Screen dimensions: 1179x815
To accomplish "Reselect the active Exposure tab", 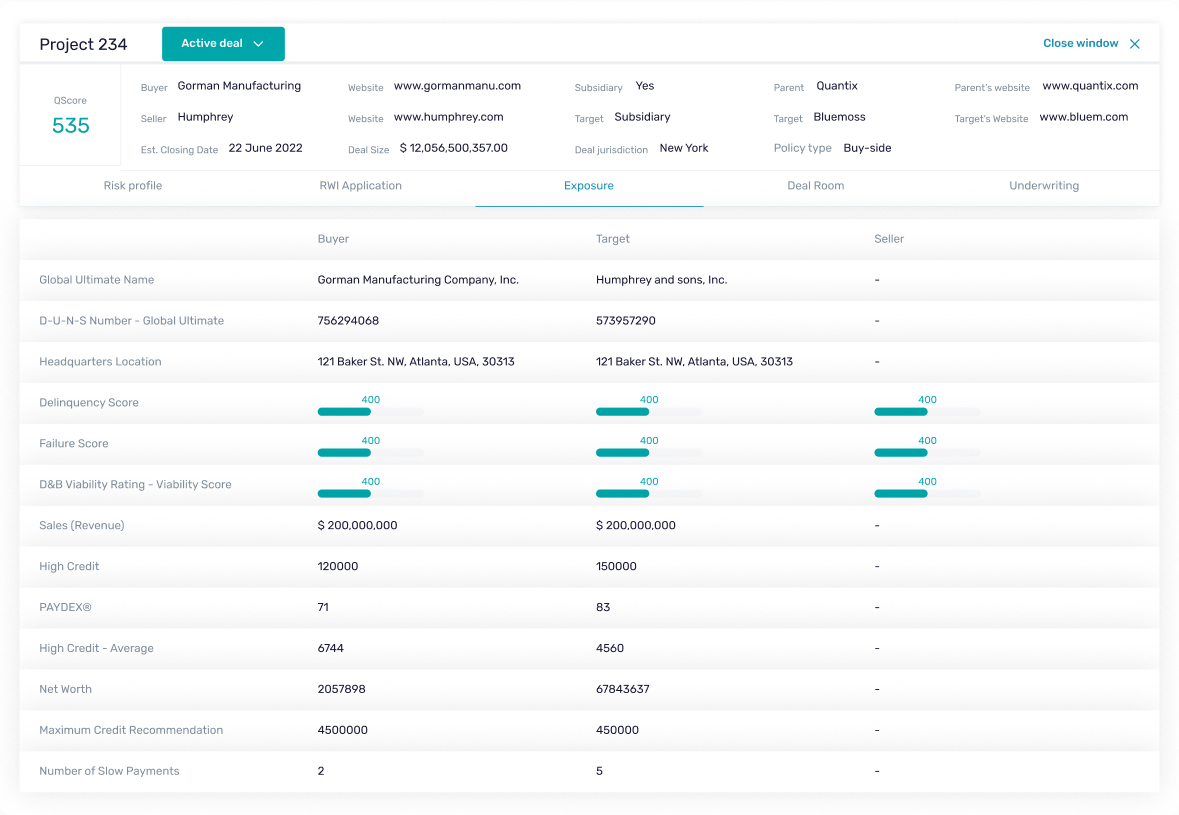I will point(588,185).
